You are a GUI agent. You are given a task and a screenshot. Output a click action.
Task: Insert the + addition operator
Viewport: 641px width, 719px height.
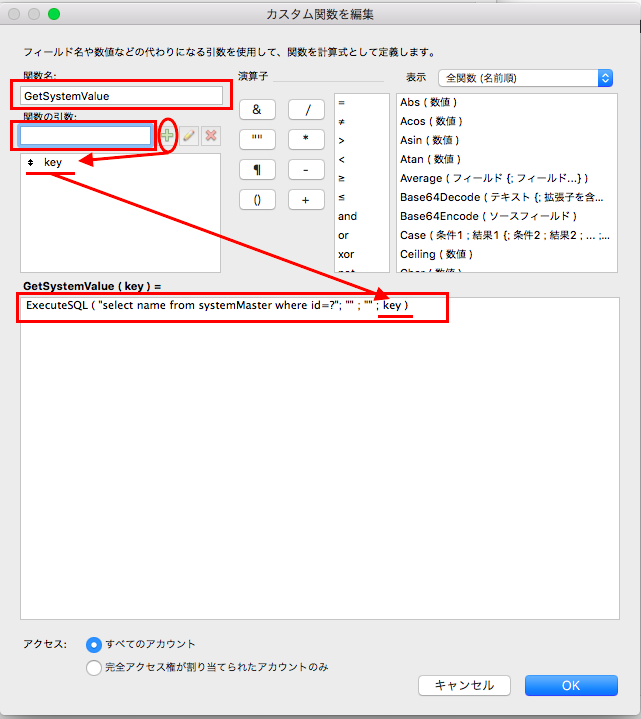306,199
